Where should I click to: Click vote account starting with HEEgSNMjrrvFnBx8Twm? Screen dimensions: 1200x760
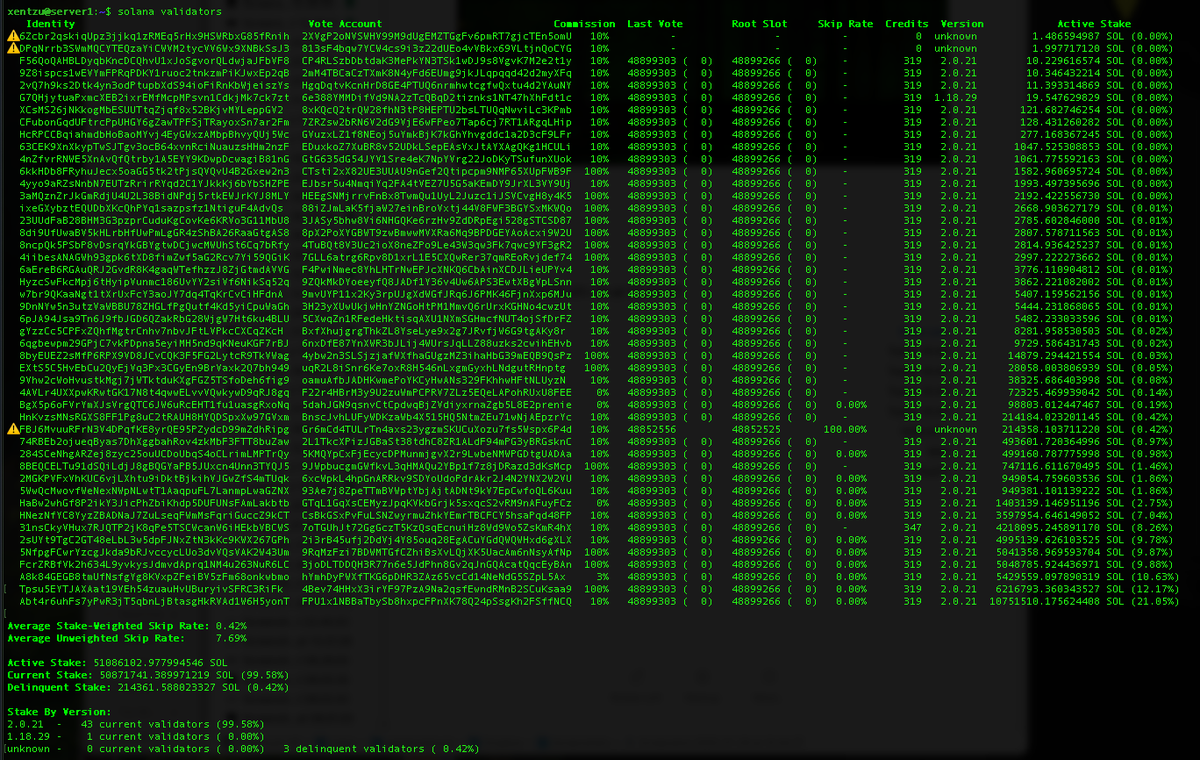436,194
